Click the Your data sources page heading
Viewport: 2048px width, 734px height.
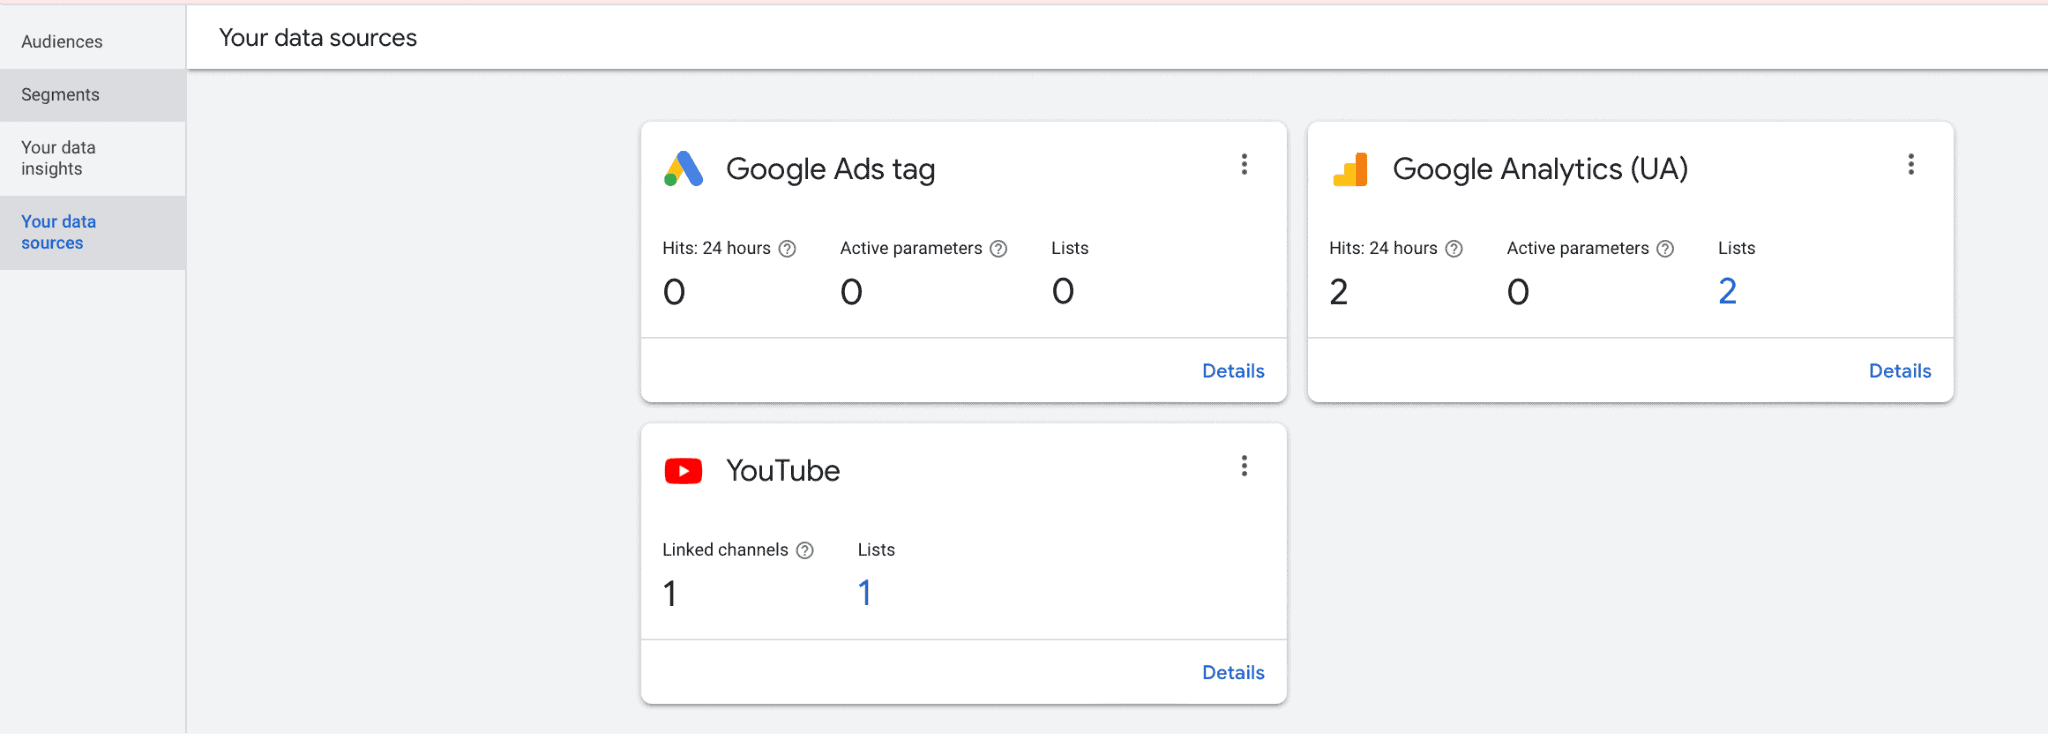pyautogui.click(x=318, y=38)
